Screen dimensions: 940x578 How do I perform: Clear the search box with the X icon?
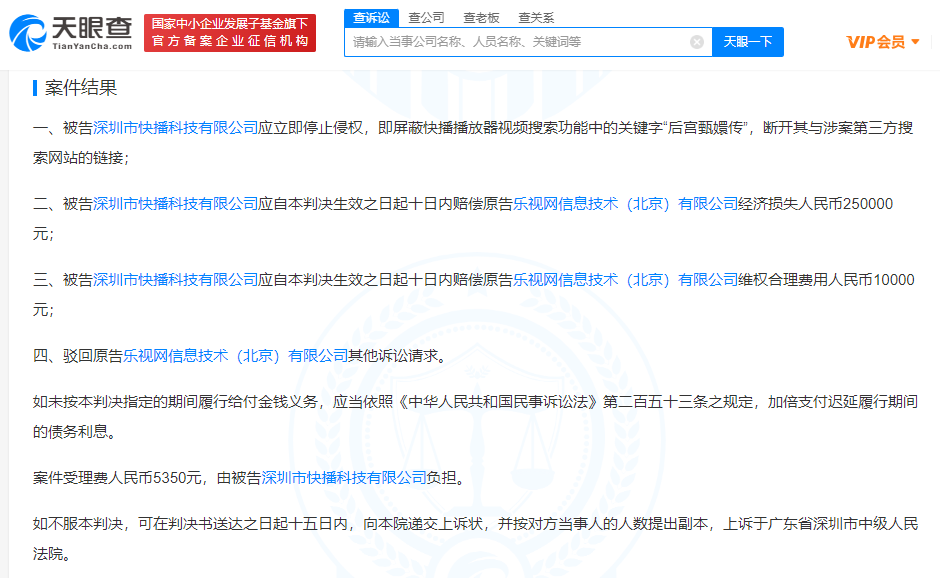pyautogui.click(x=697, y=42)
